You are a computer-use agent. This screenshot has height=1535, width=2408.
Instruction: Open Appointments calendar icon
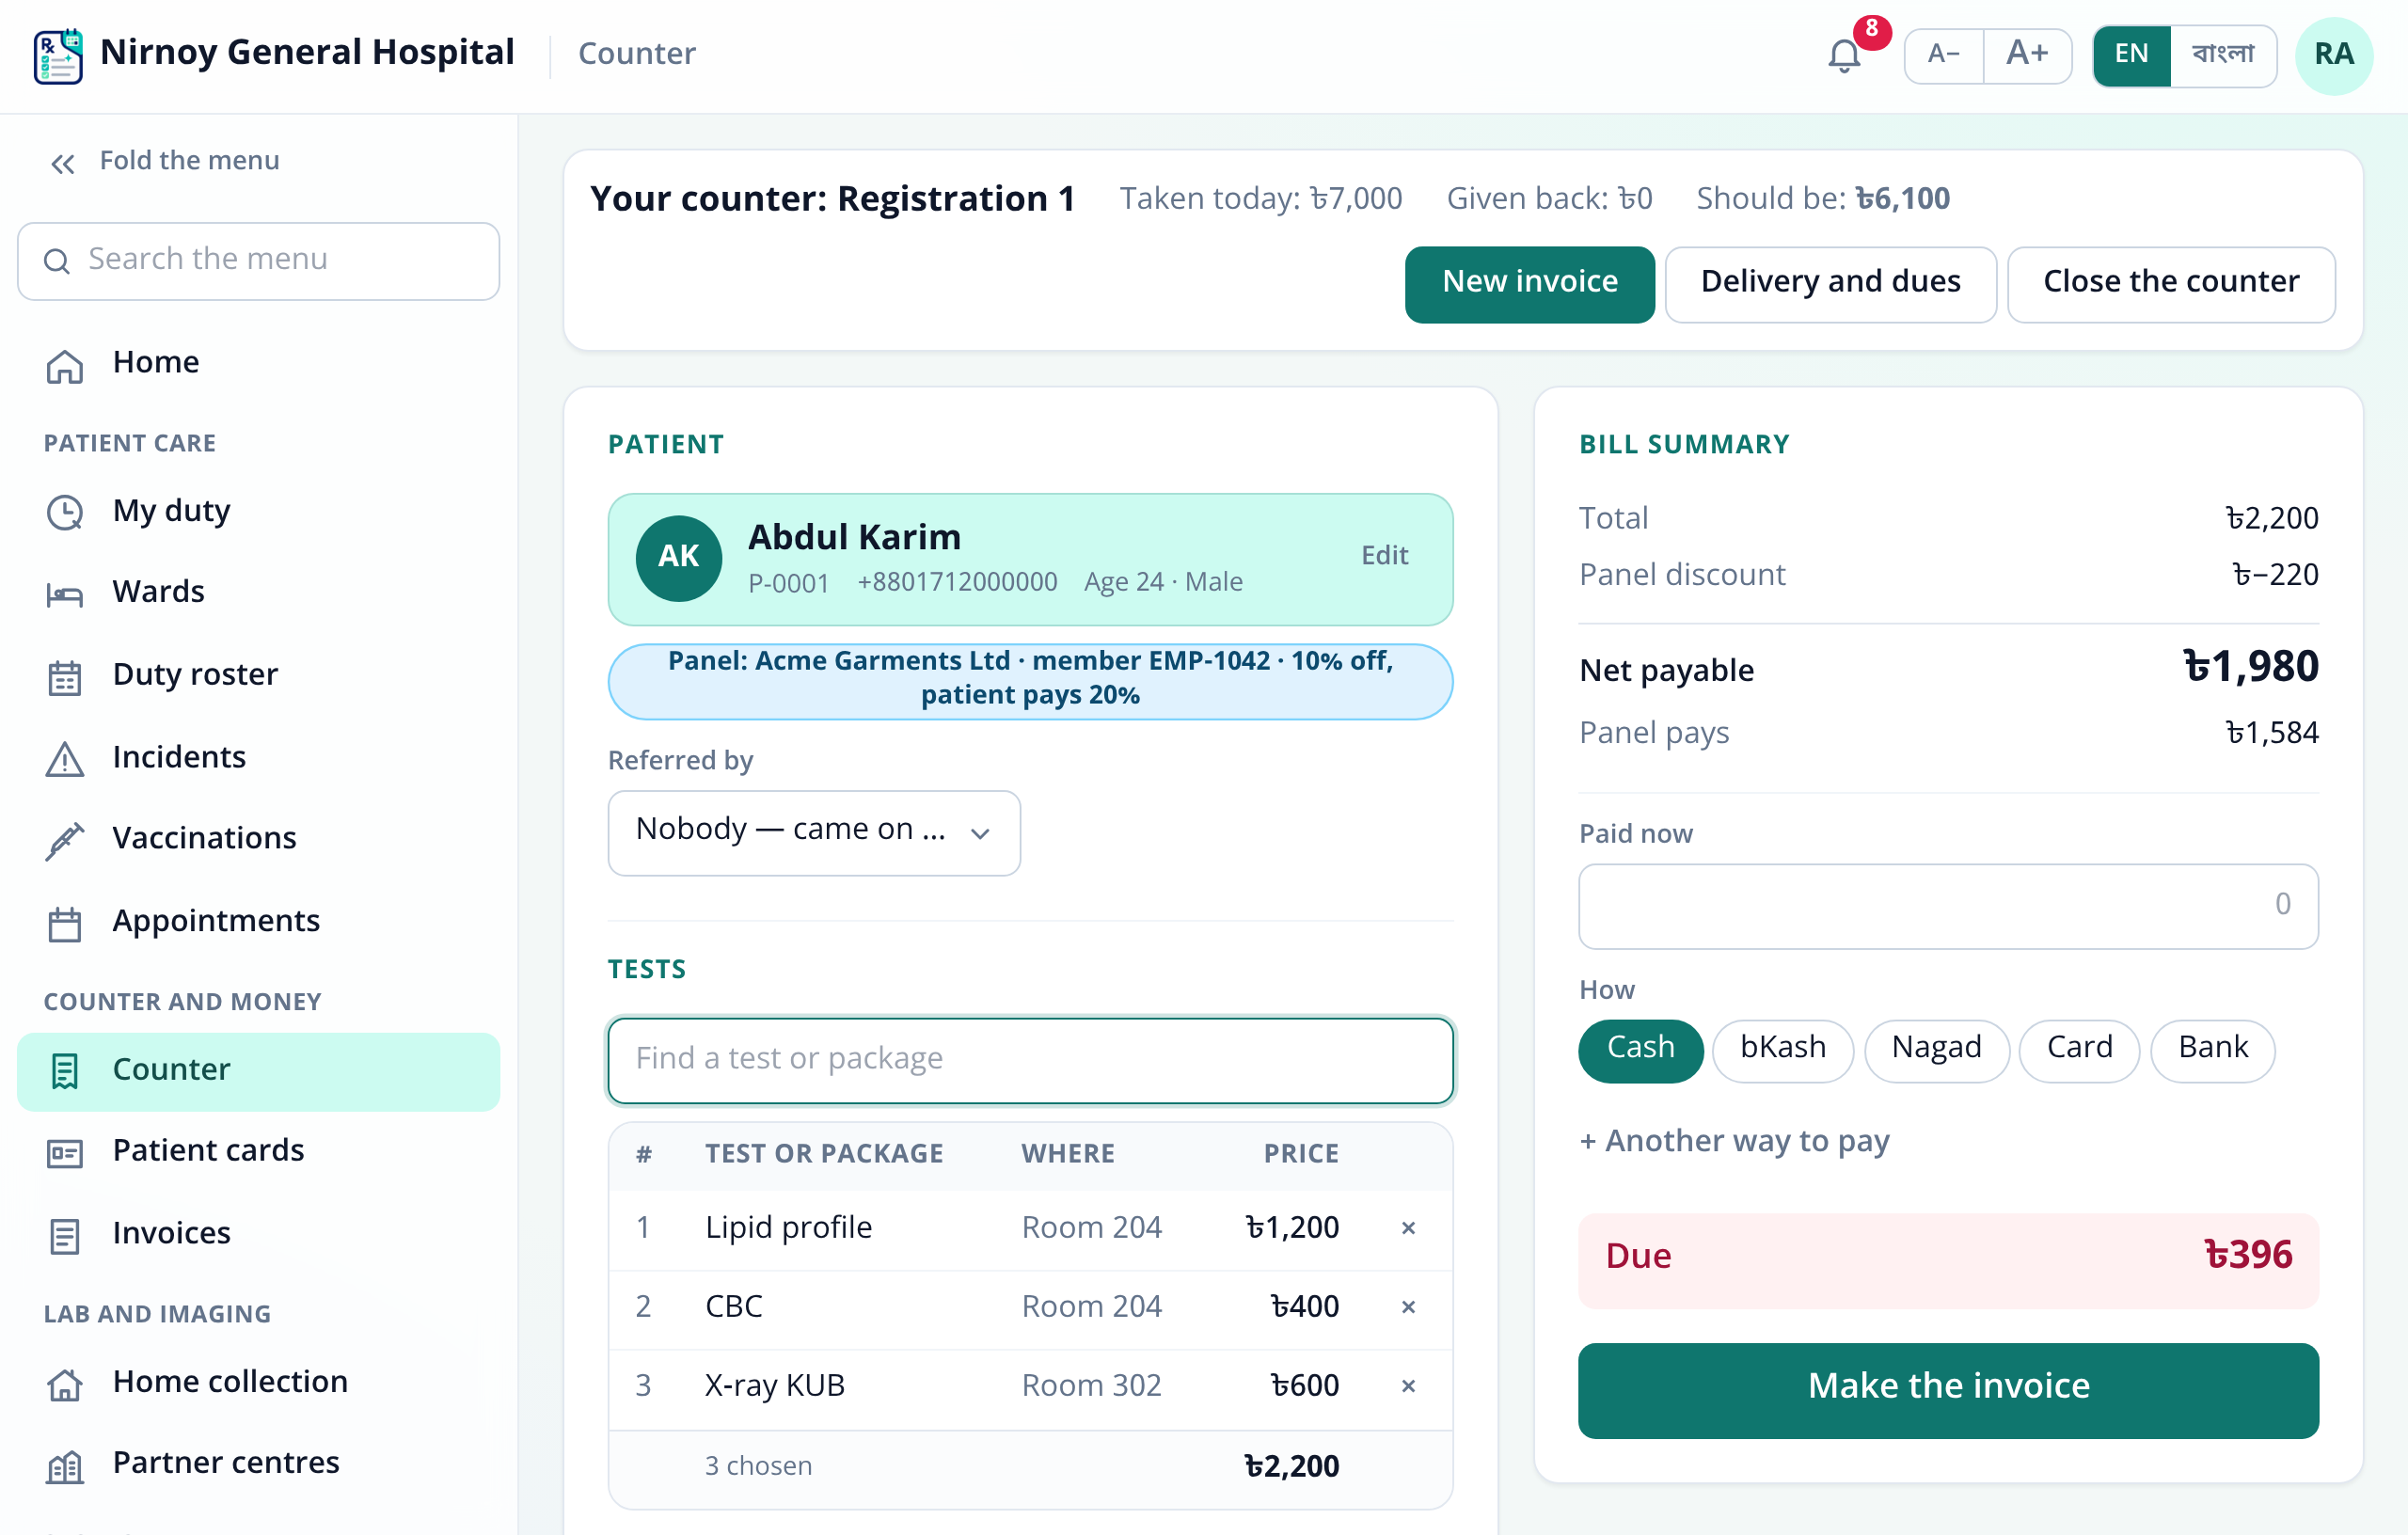[x=65, y=923]
